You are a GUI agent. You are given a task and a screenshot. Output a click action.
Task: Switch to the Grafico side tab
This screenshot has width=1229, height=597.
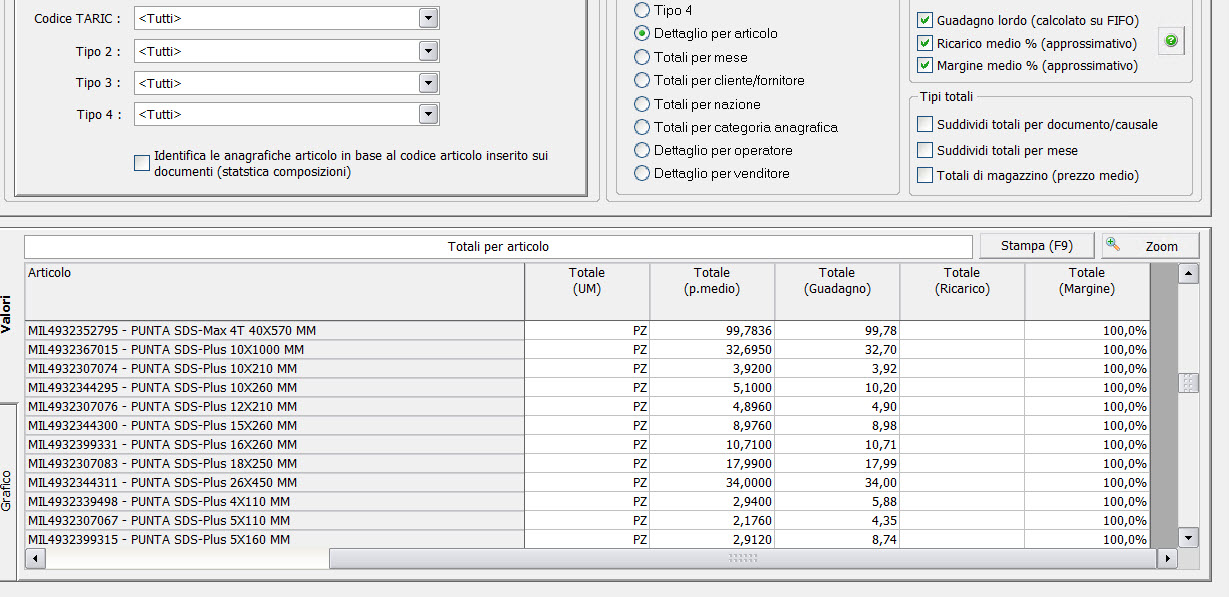(x=8, y=490)
